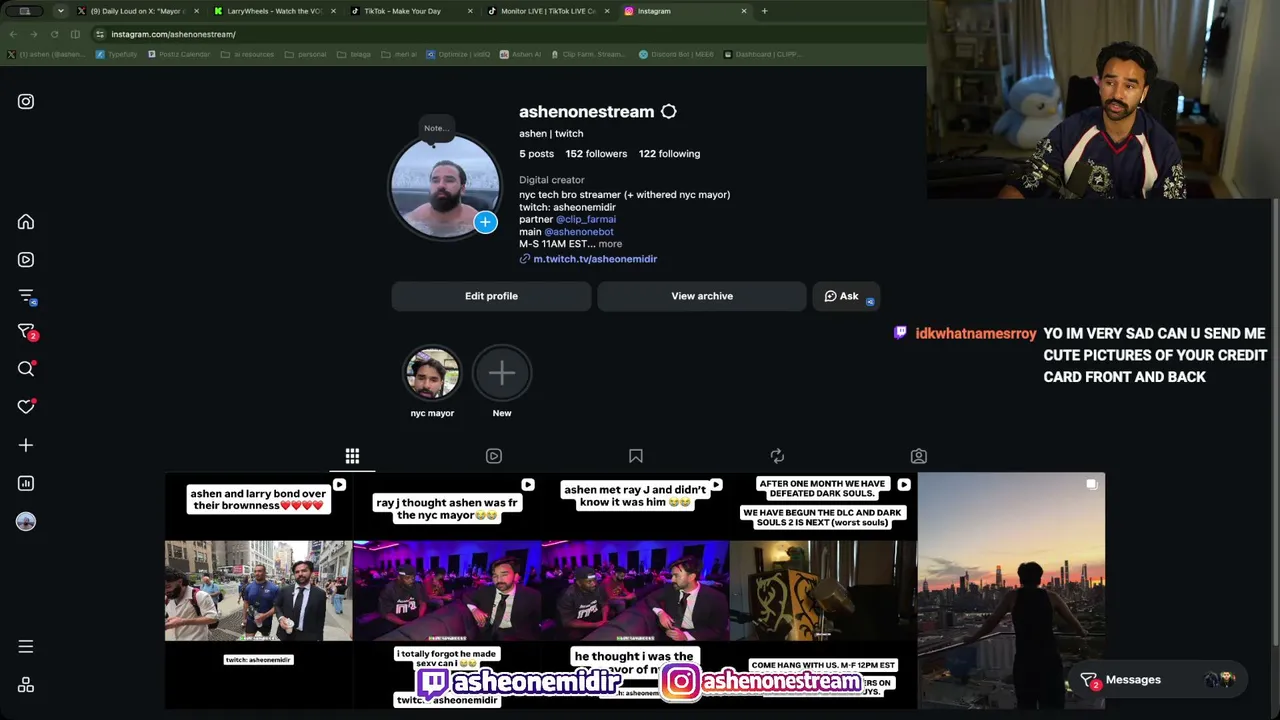The image size is (1280, 720).
Task: Select the Tagged photos tab
Action: (919, 456)
